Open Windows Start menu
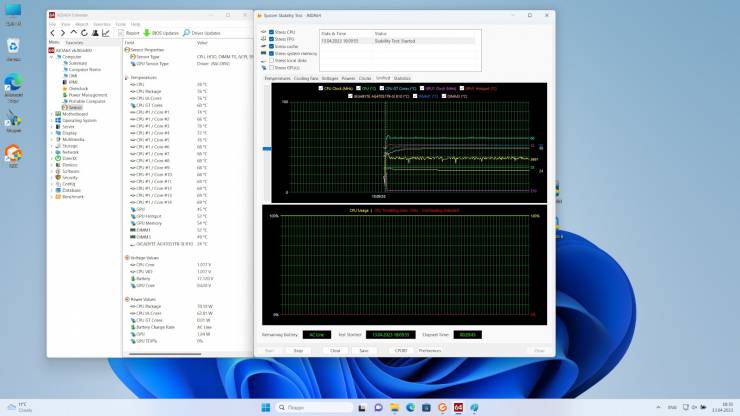The image size is (740, 416). (266, 408)
